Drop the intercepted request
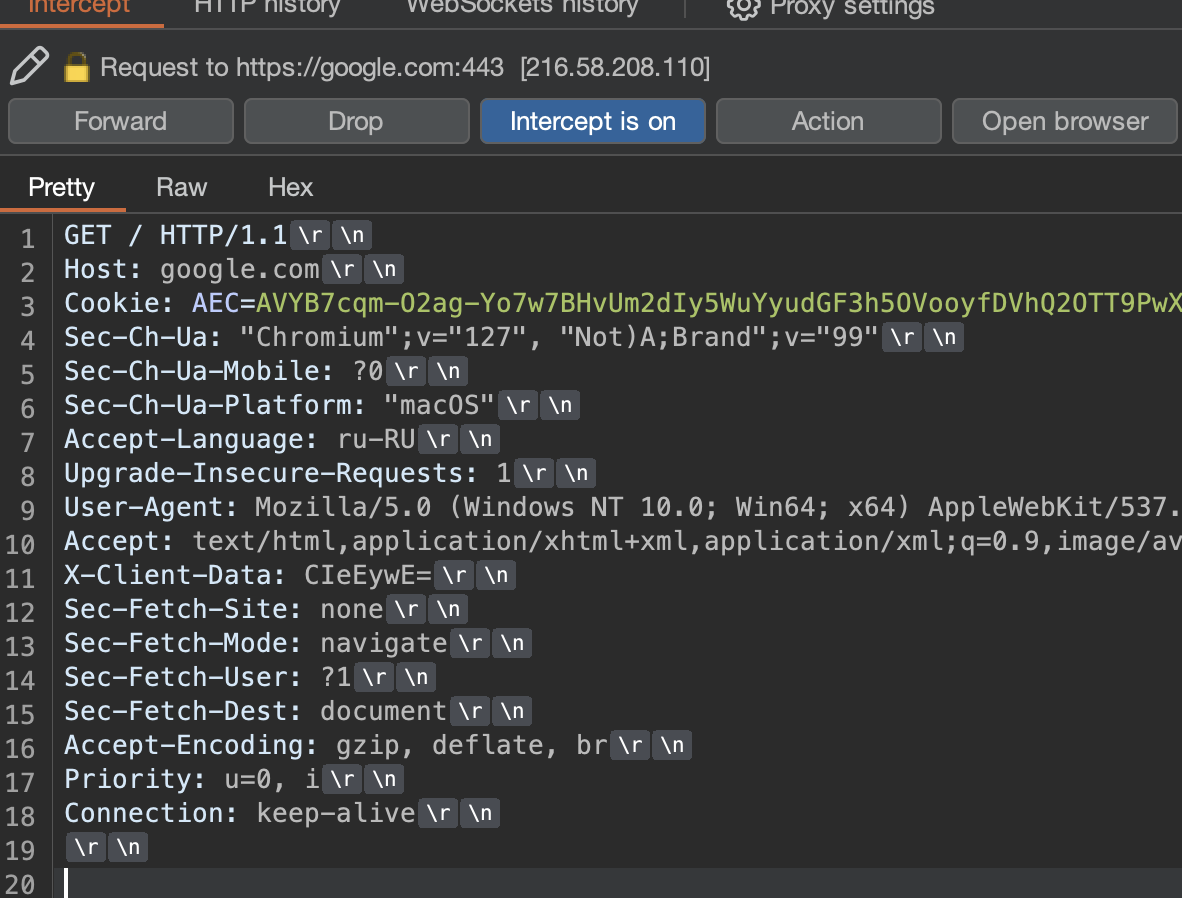 pyautogui.click(x=356, y=122)
